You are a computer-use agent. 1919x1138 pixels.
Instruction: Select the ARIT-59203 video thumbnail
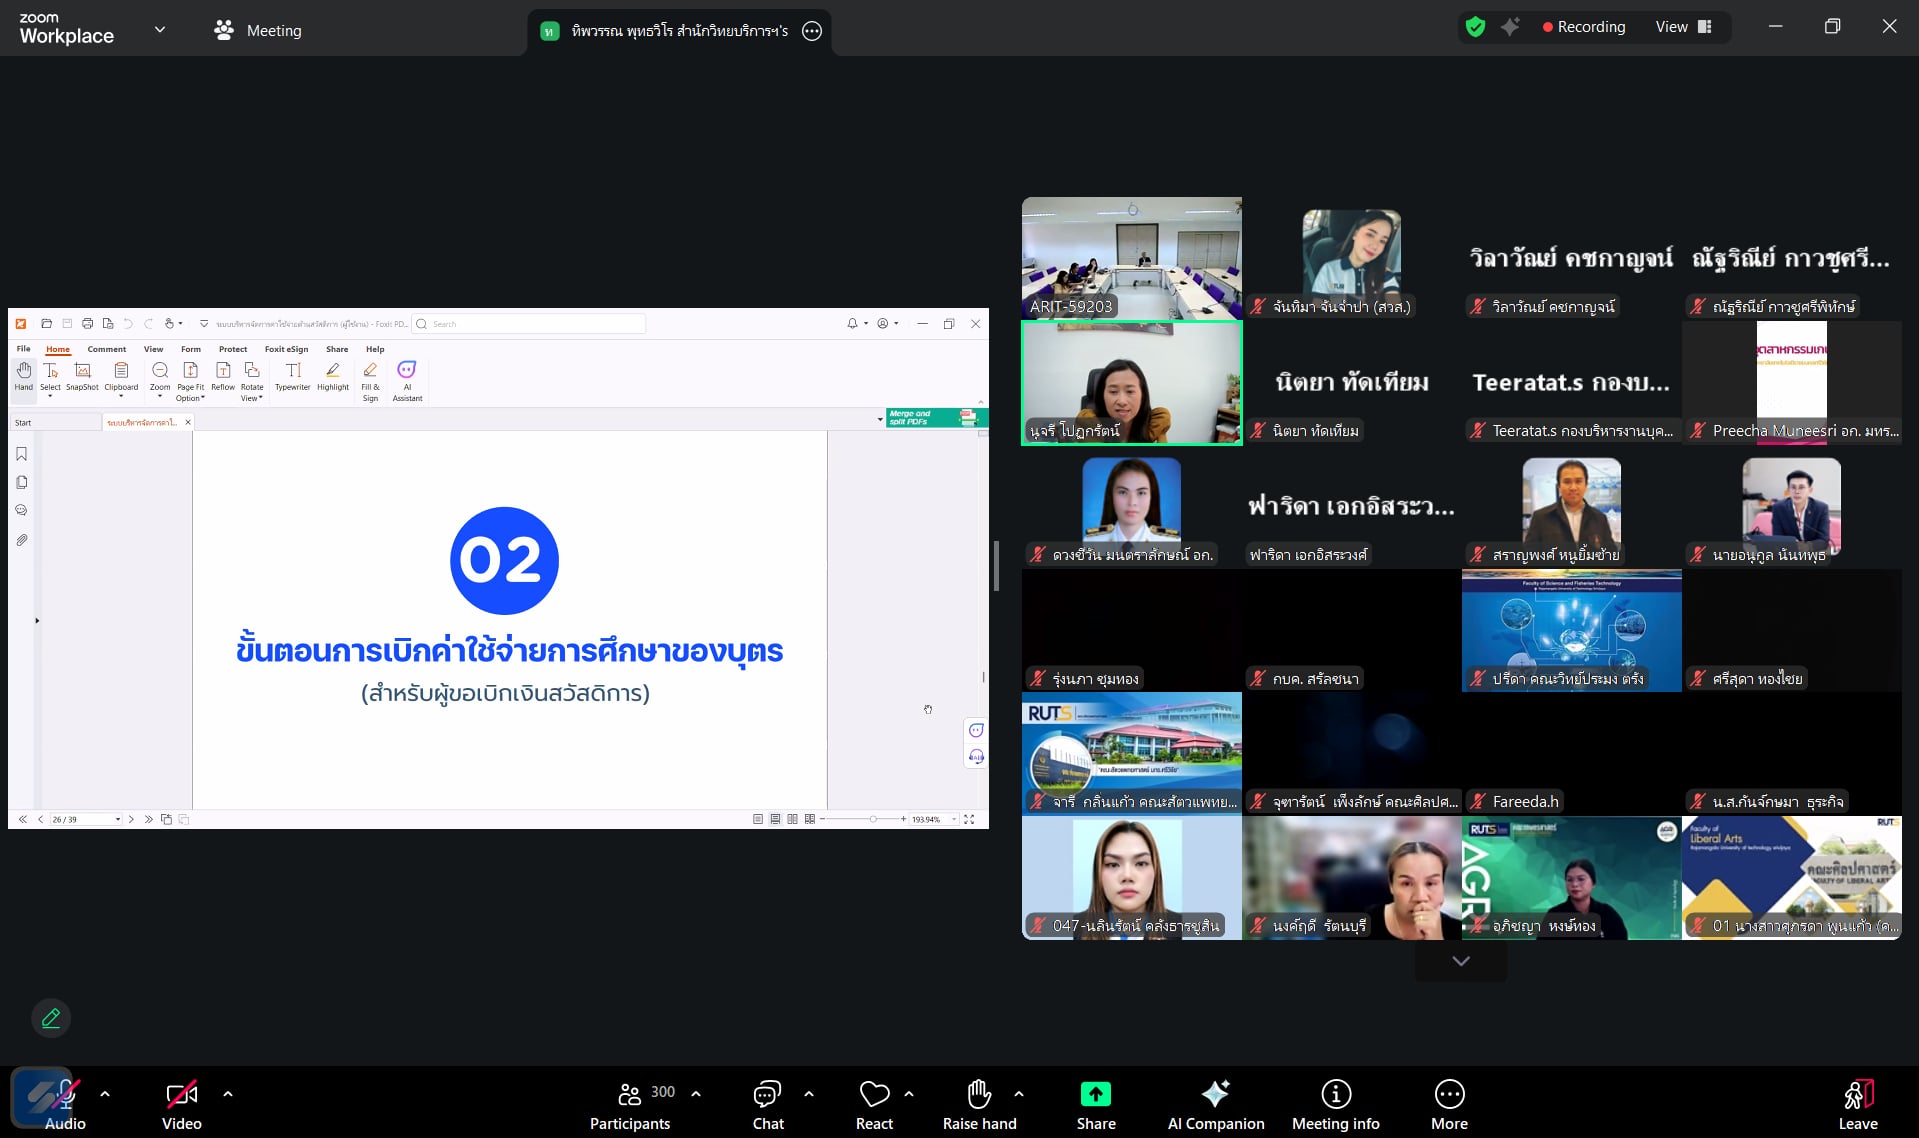click(x=1131, y=258)
